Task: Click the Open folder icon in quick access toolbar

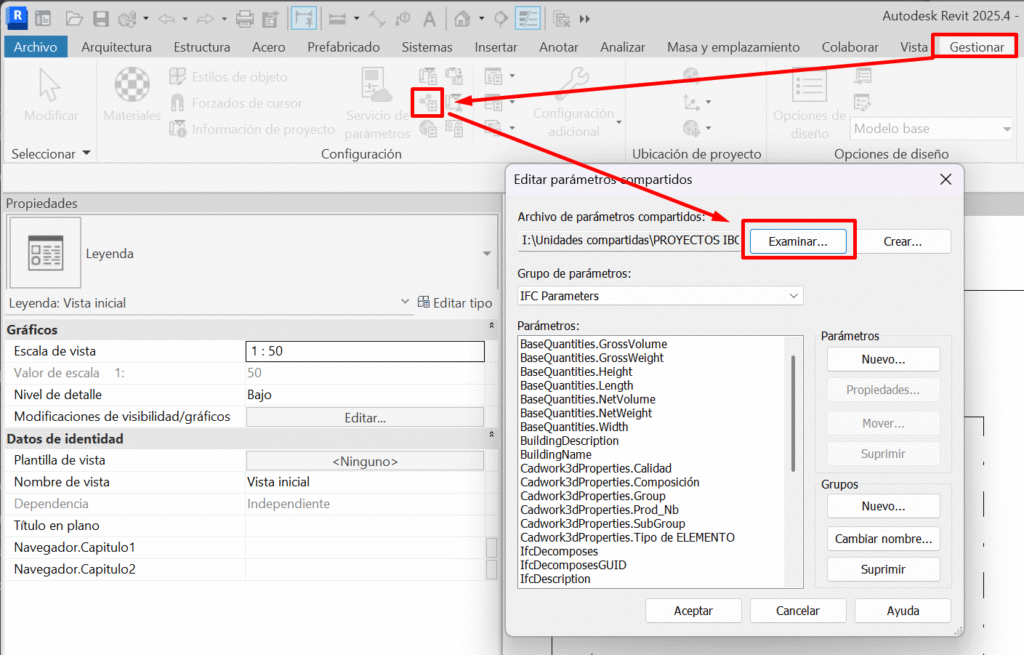Action: (x=74, y=19)
